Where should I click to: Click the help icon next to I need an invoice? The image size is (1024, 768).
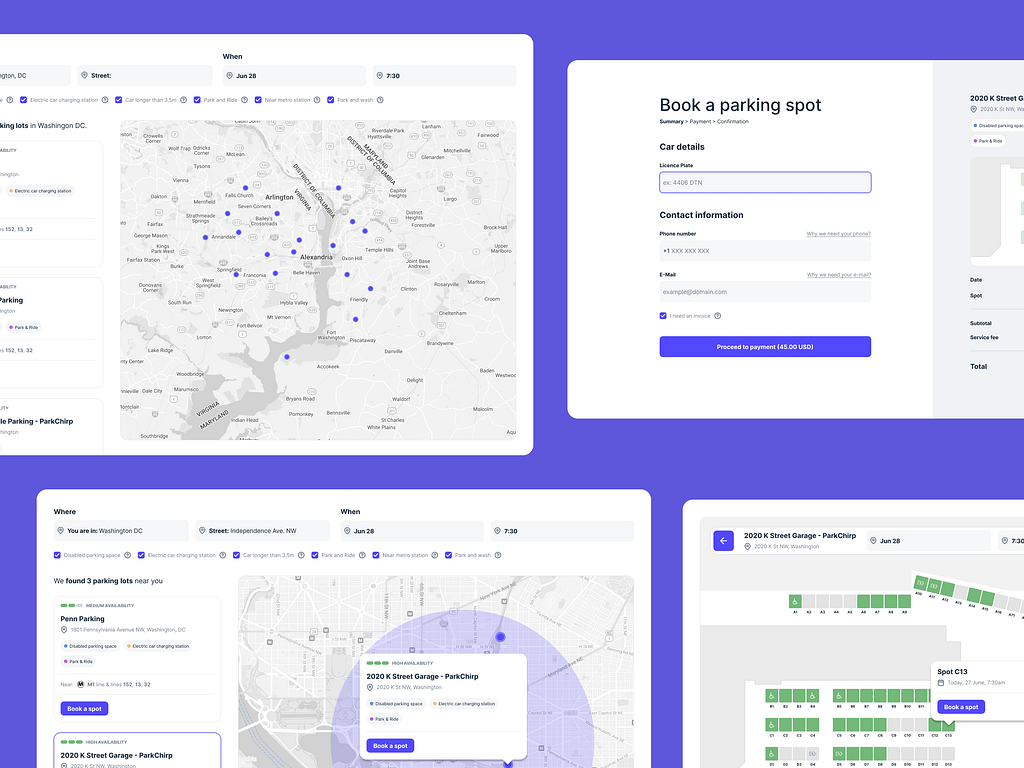[x=718, y=314]
